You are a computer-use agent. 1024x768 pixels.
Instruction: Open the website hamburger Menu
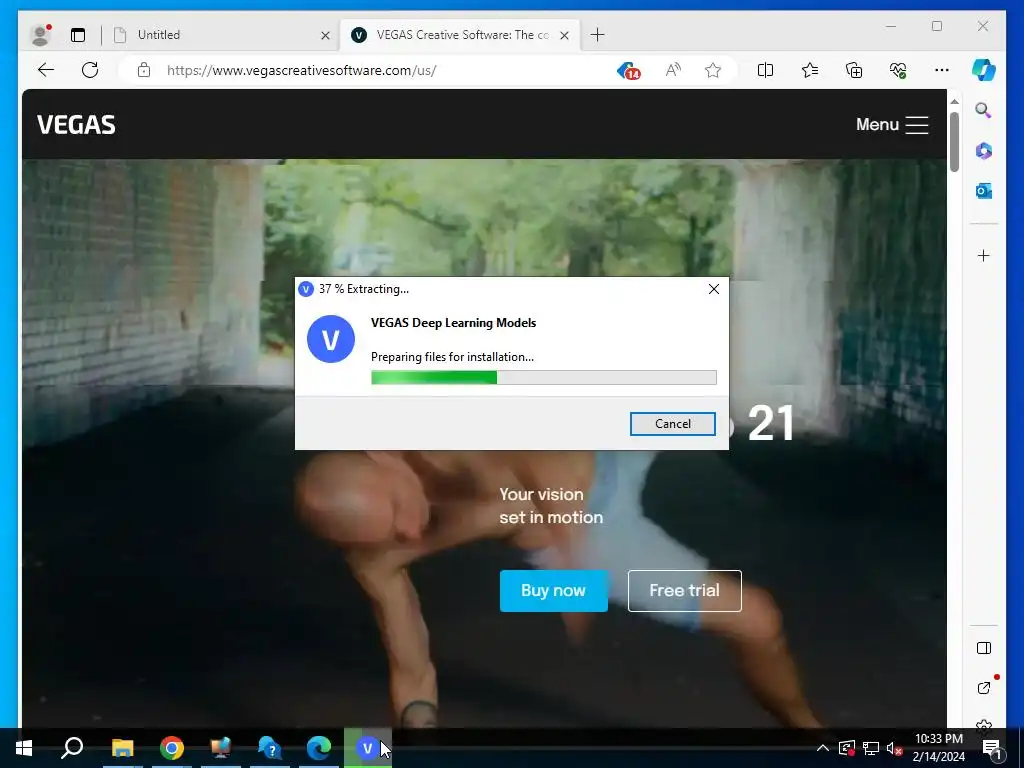892,124
